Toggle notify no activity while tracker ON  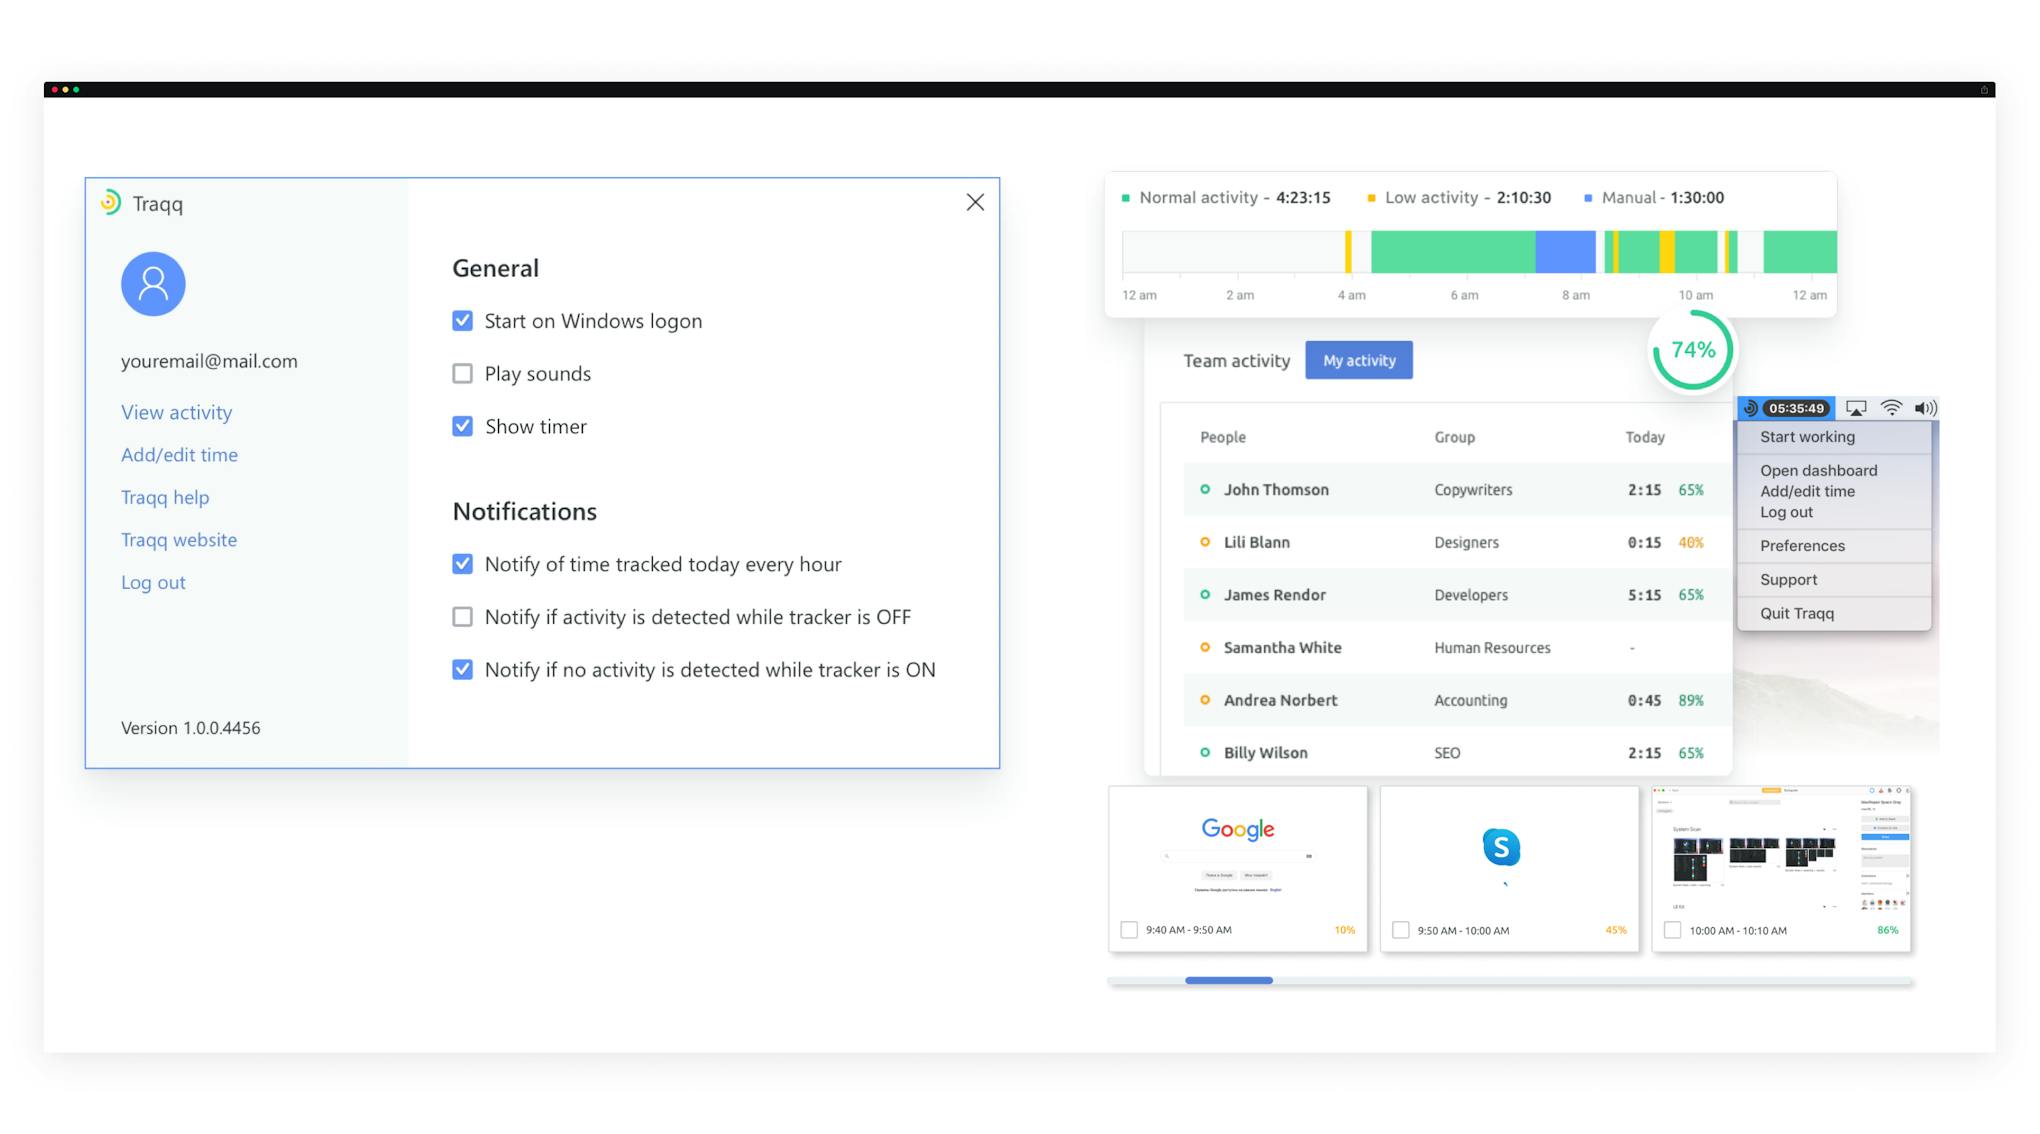(x=462, y=670)
